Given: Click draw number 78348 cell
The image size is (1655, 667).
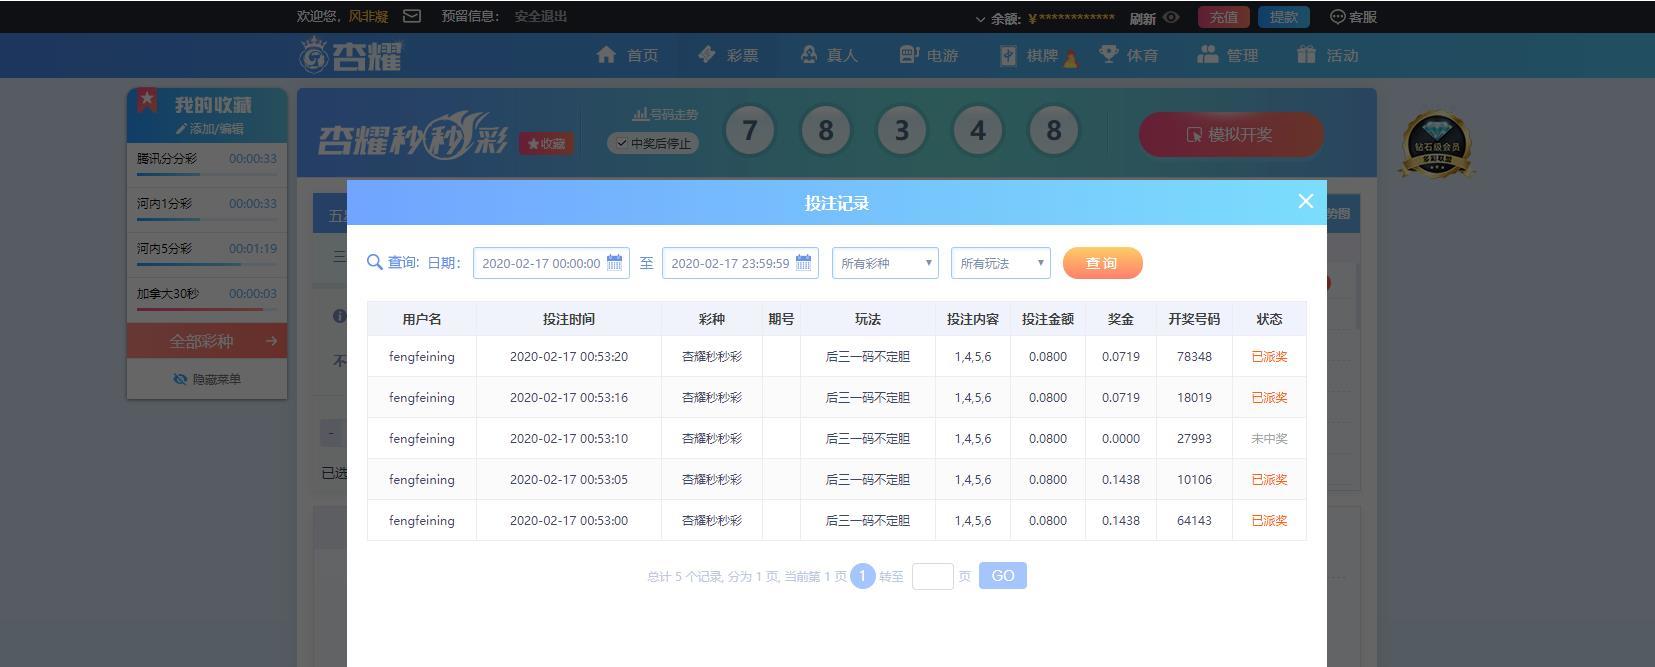Looking at the screenshot, I should pyautogui.click(x=1194, y=356).
